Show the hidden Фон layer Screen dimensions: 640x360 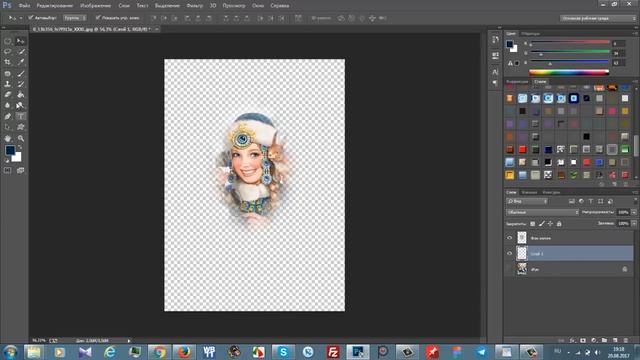click(x=509, y=269)
